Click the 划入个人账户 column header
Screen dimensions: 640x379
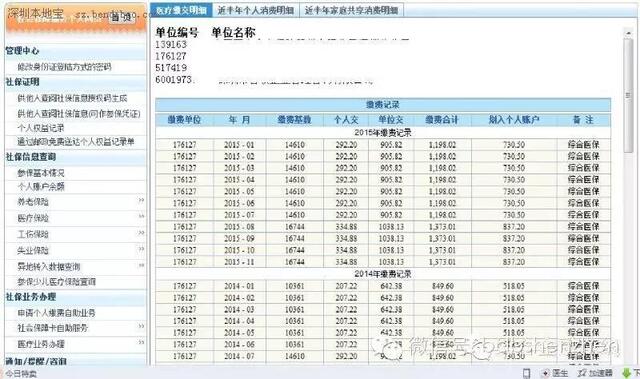pos(514,120)
